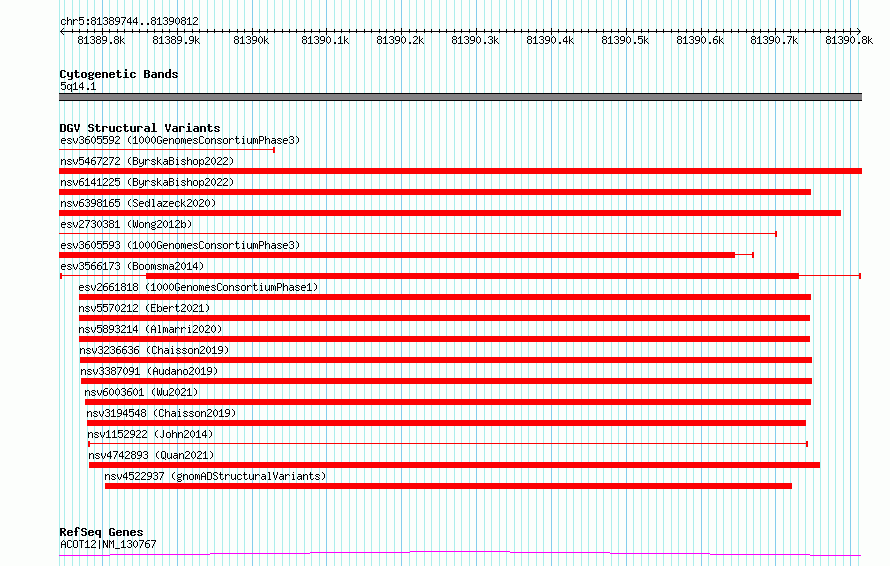Screen dimensions: 890x566
Task: Click the nsv4742893 Quan2021 label
Action: pos(151,455)
